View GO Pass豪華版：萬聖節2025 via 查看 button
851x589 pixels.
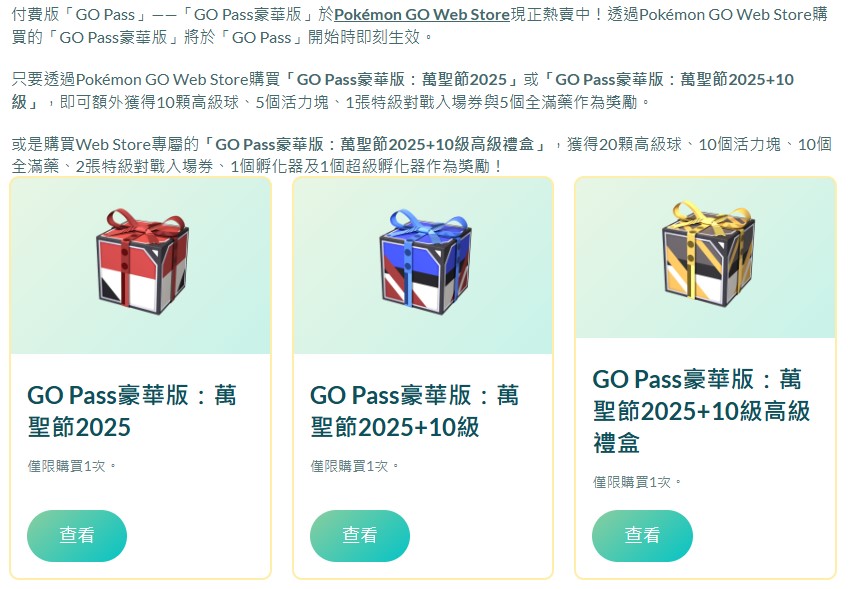77,535
